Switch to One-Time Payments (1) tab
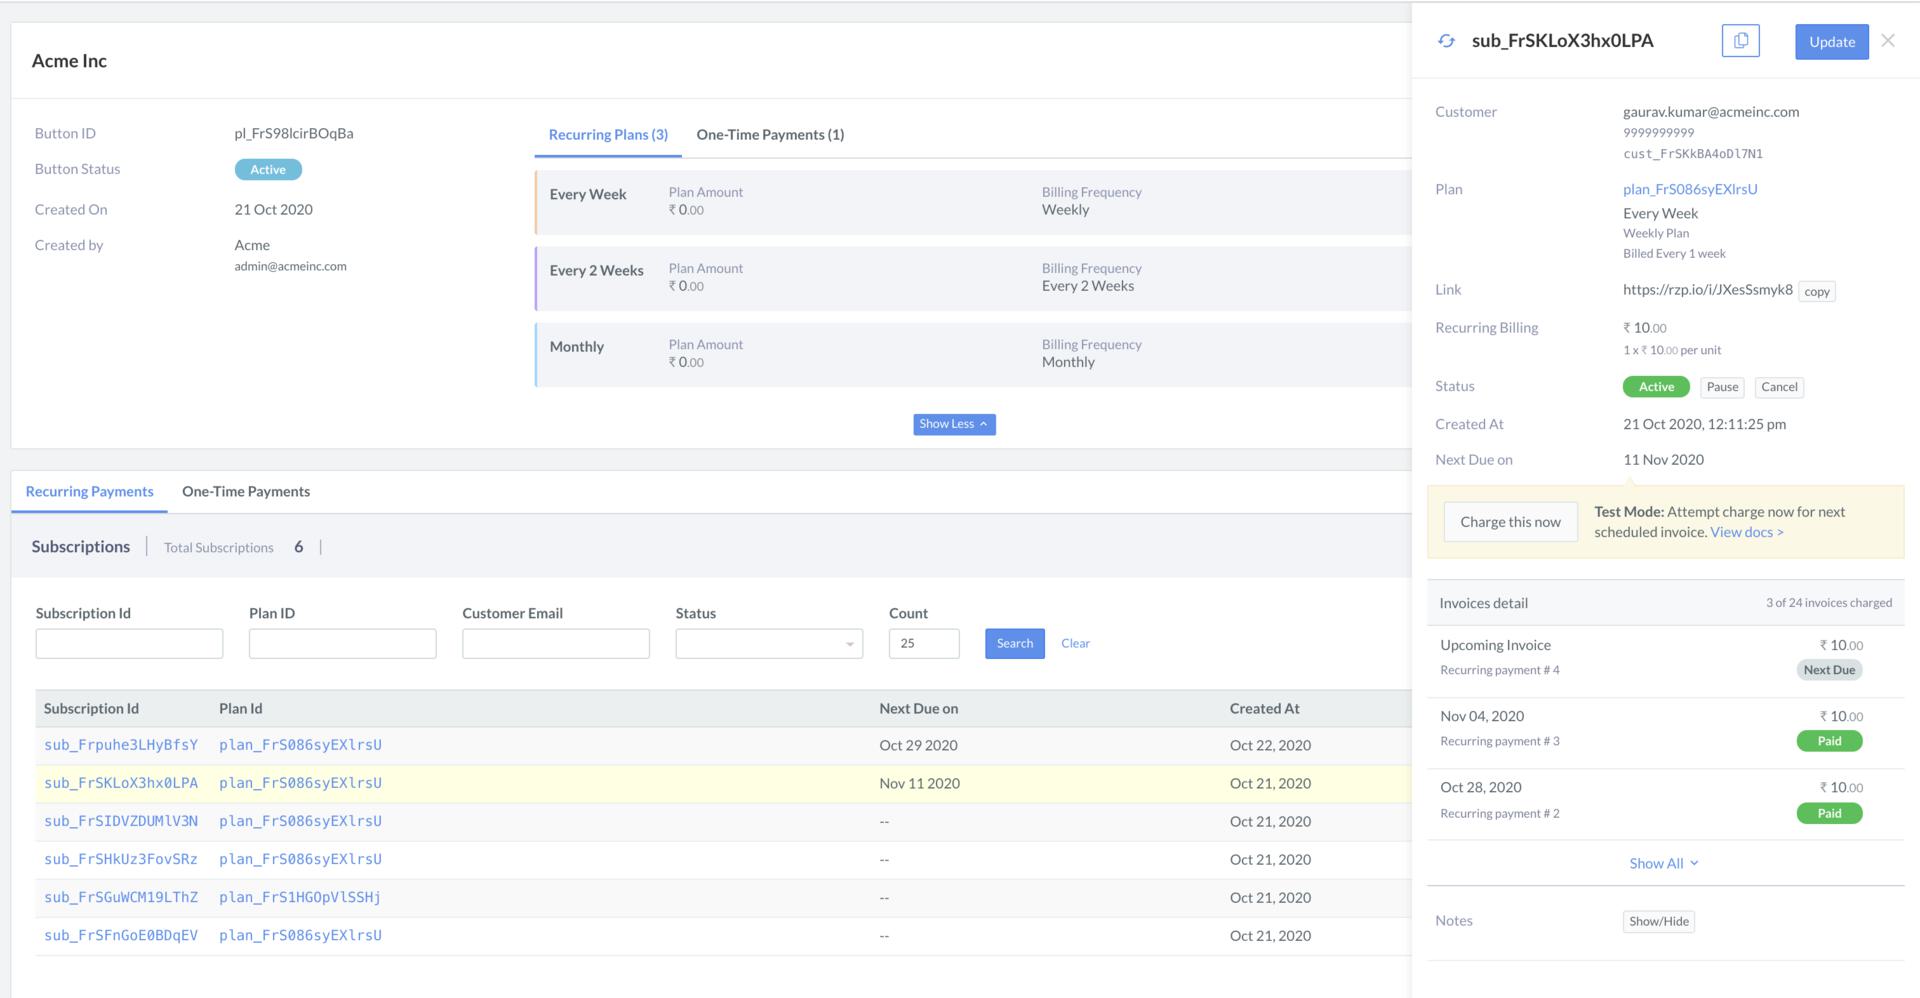The height and width of the screenshot is (998, 1920). pos(770,134)
